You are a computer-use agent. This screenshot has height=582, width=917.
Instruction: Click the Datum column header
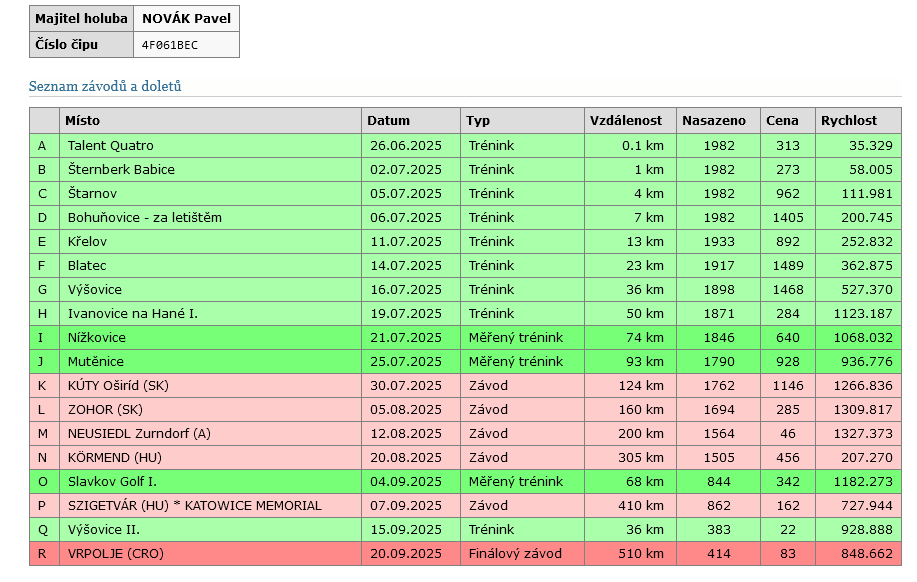388,121
